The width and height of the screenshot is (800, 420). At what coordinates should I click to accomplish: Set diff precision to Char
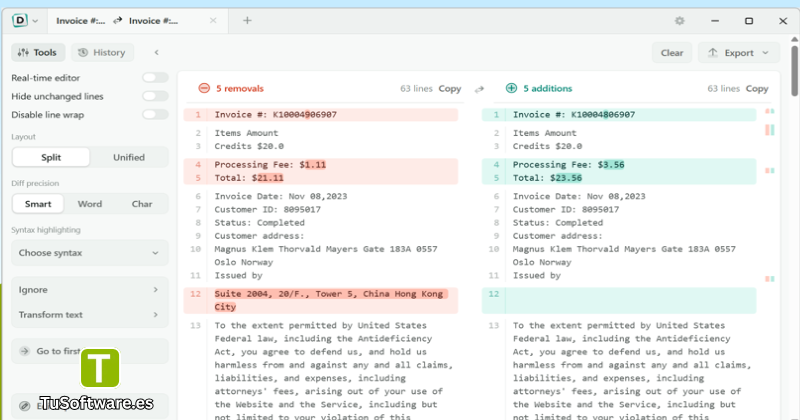(142, 204)
